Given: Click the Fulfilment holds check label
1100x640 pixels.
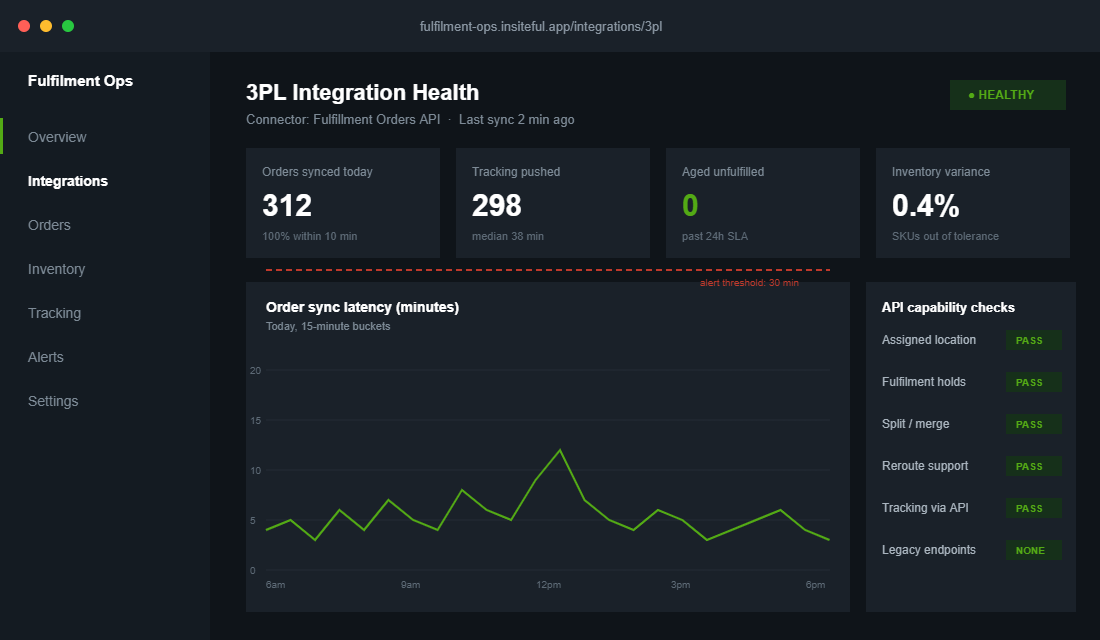Looking at the screenshot, I should [923, 382].
